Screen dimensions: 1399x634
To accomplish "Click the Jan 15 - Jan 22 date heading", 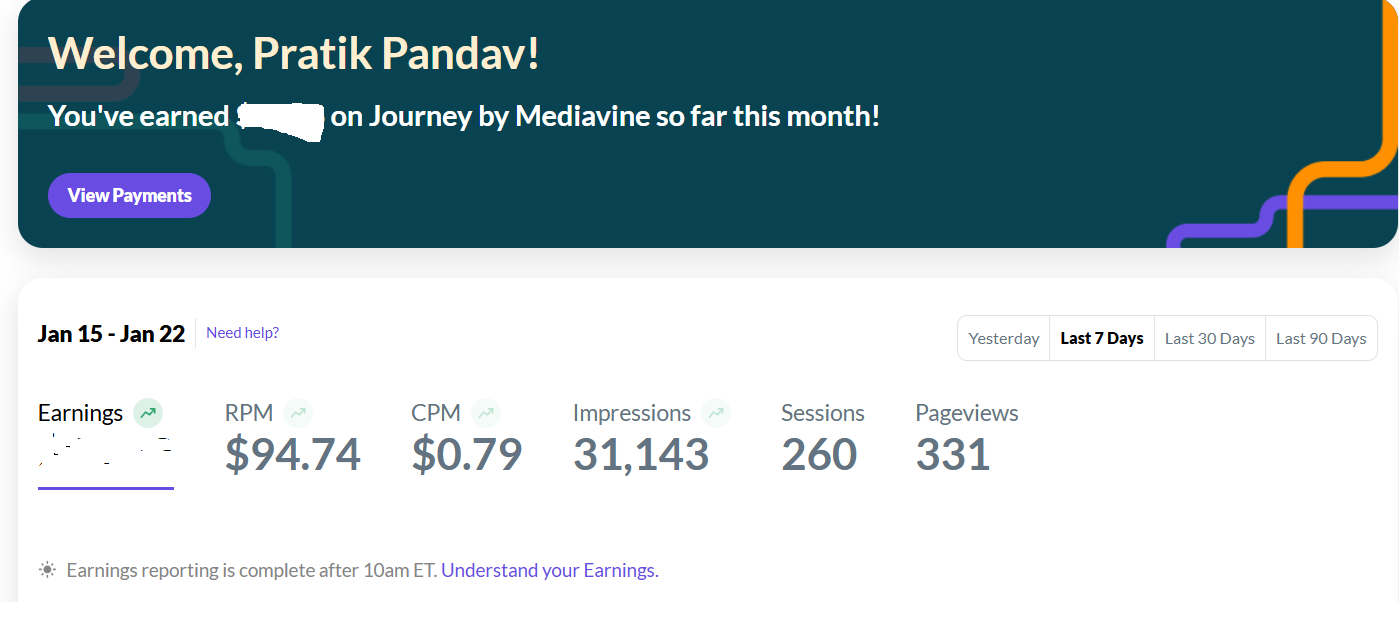I will pos(111,334).
